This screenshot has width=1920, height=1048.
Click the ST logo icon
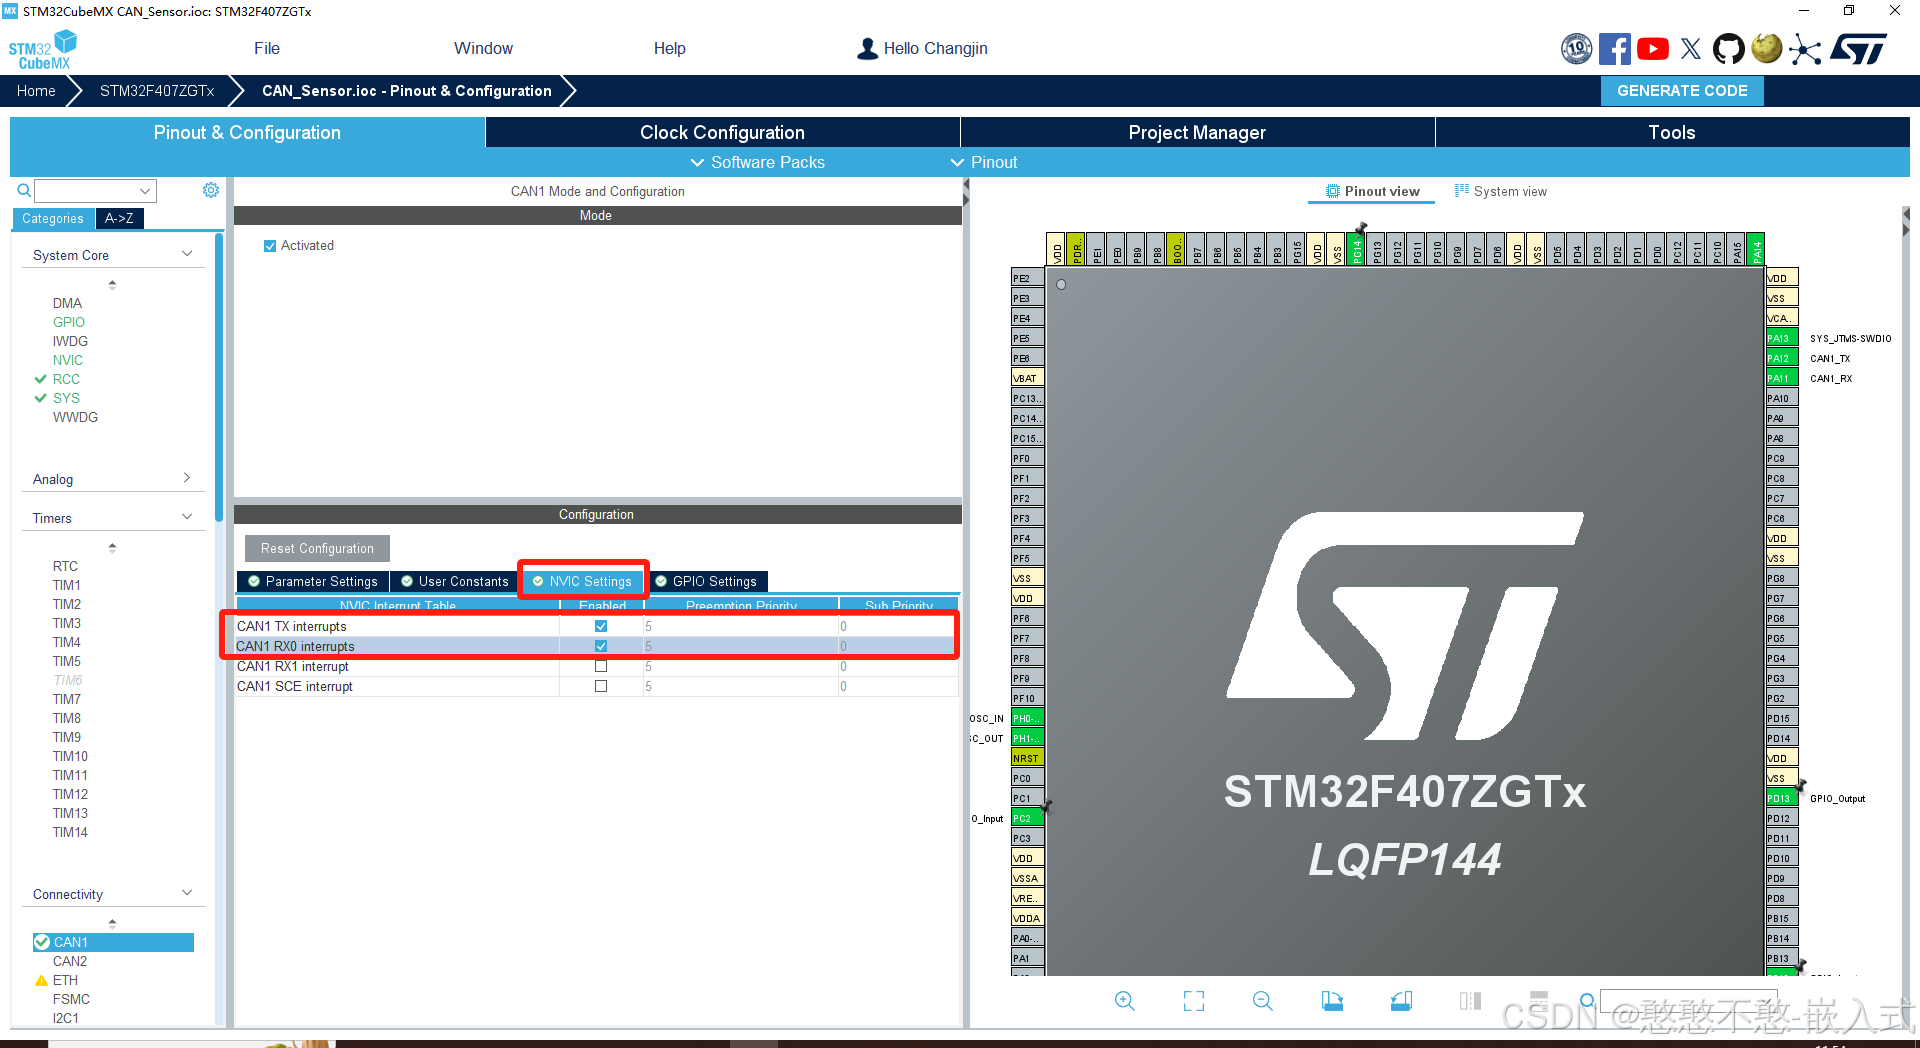click(x=1860, y=49)
